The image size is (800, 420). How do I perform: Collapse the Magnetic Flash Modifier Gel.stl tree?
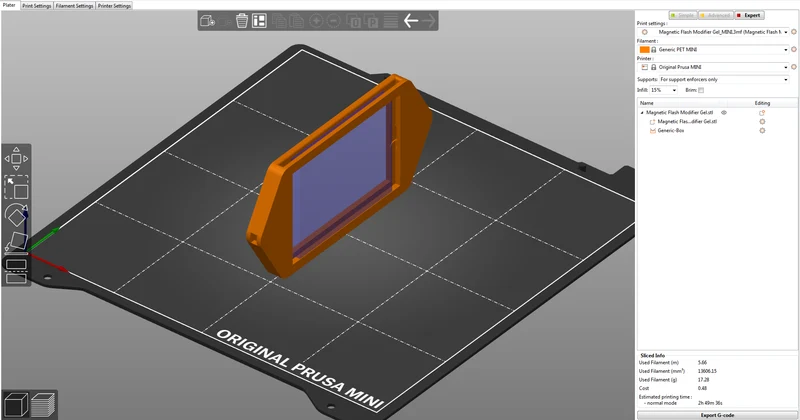click(642, 113)
